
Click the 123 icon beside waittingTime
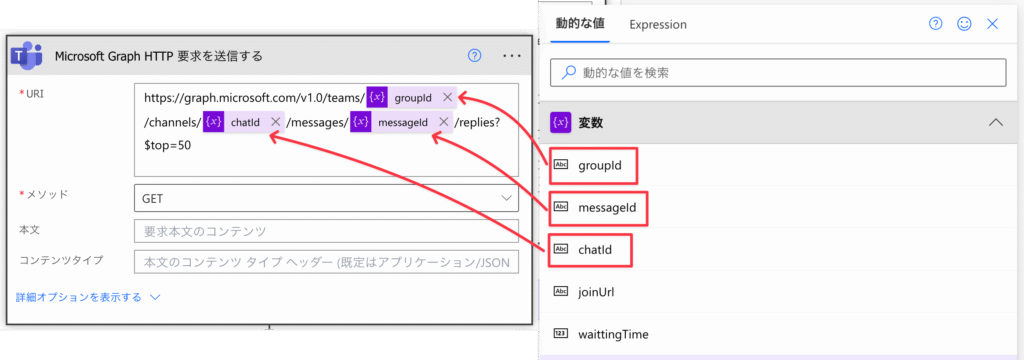(x=562, y=334)
